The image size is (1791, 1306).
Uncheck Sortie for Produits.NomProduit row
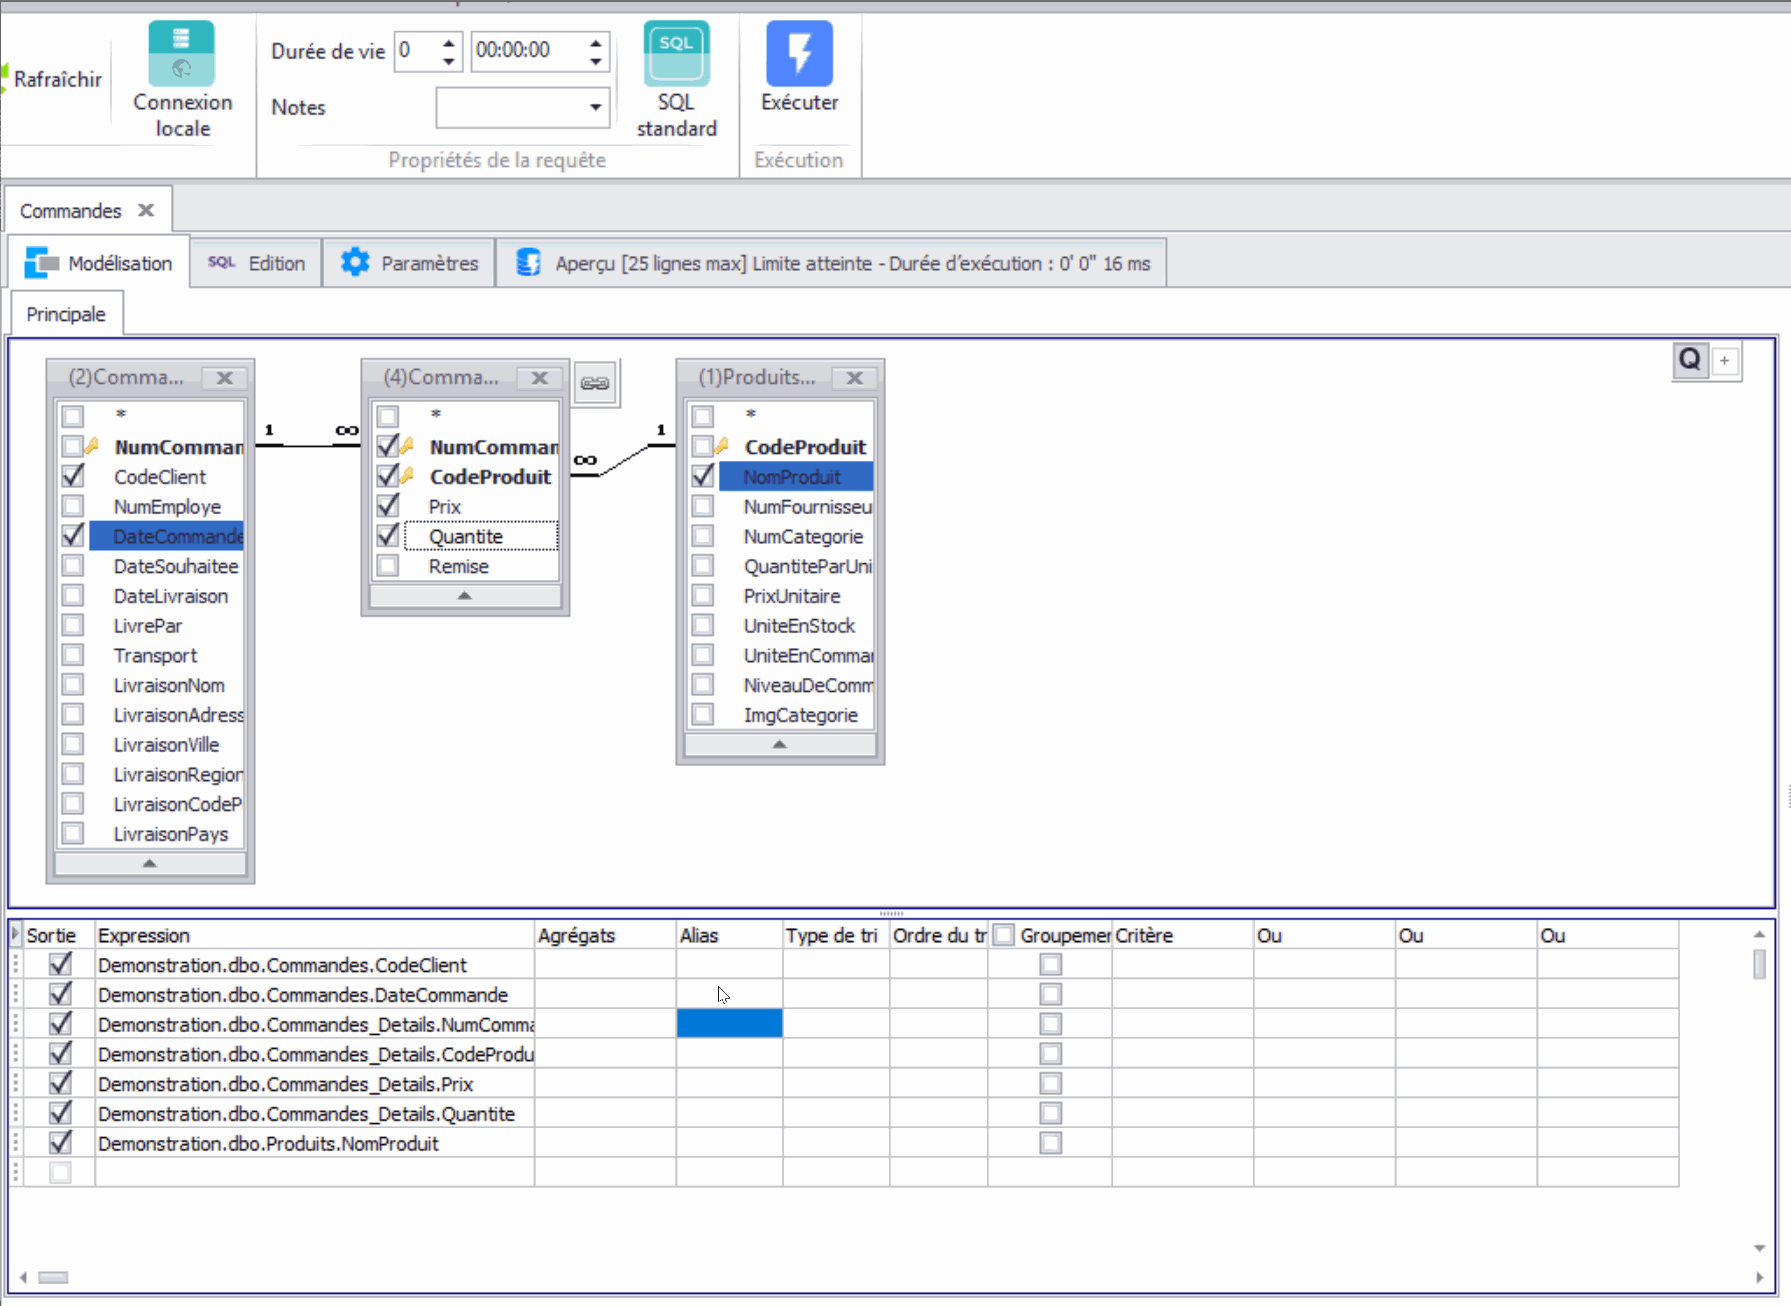(x=61, y=1142)
